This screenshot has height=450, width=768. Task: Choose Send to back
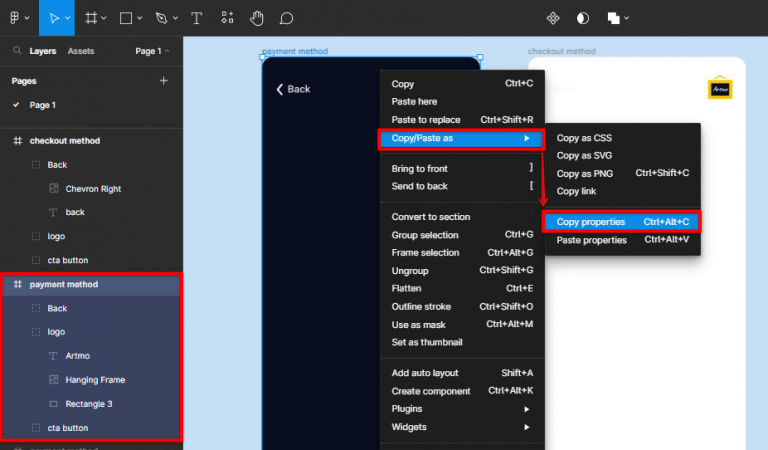[x=462, y=186]
